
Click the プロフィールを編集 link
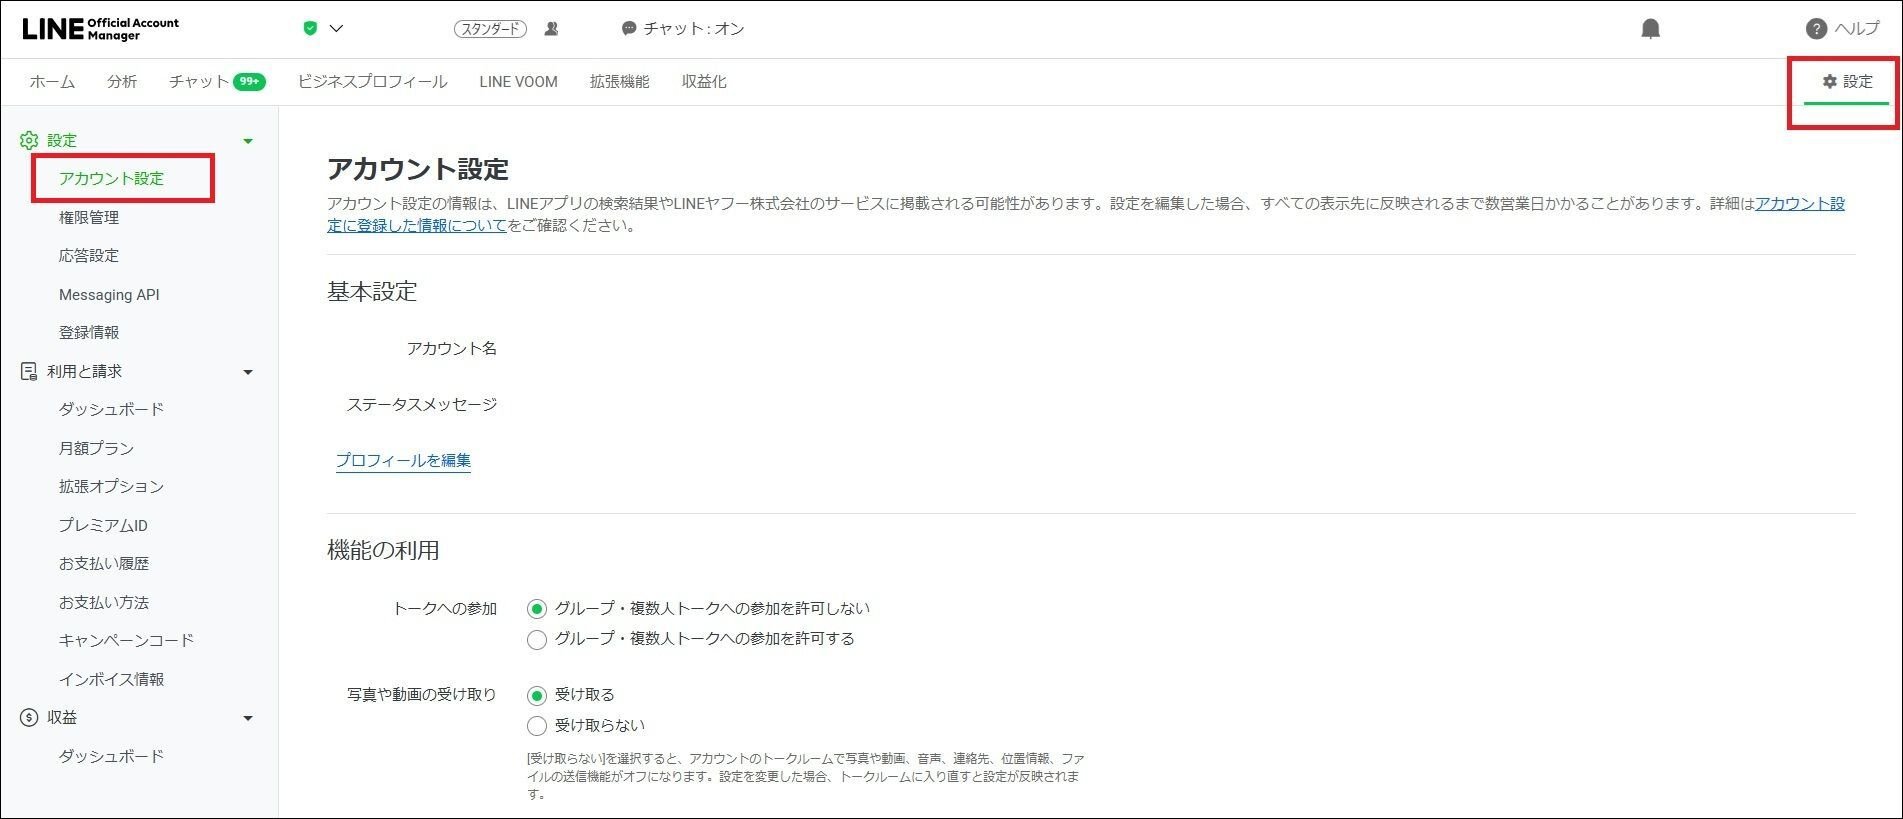pos(403,461)
